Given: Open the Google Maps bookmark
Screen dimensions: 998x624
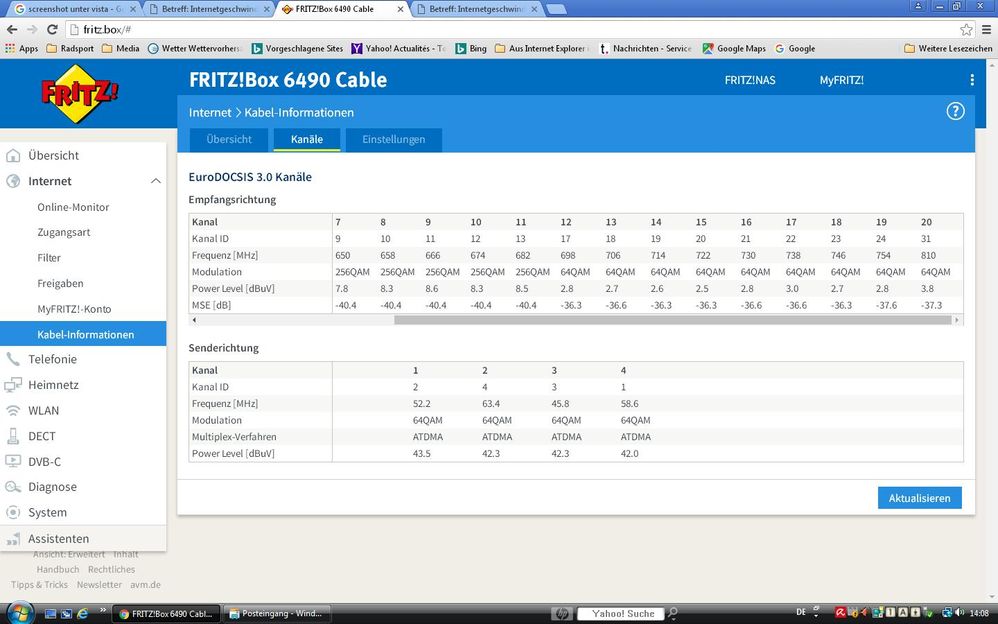Looking at the screenshot, I should [734, 48].
